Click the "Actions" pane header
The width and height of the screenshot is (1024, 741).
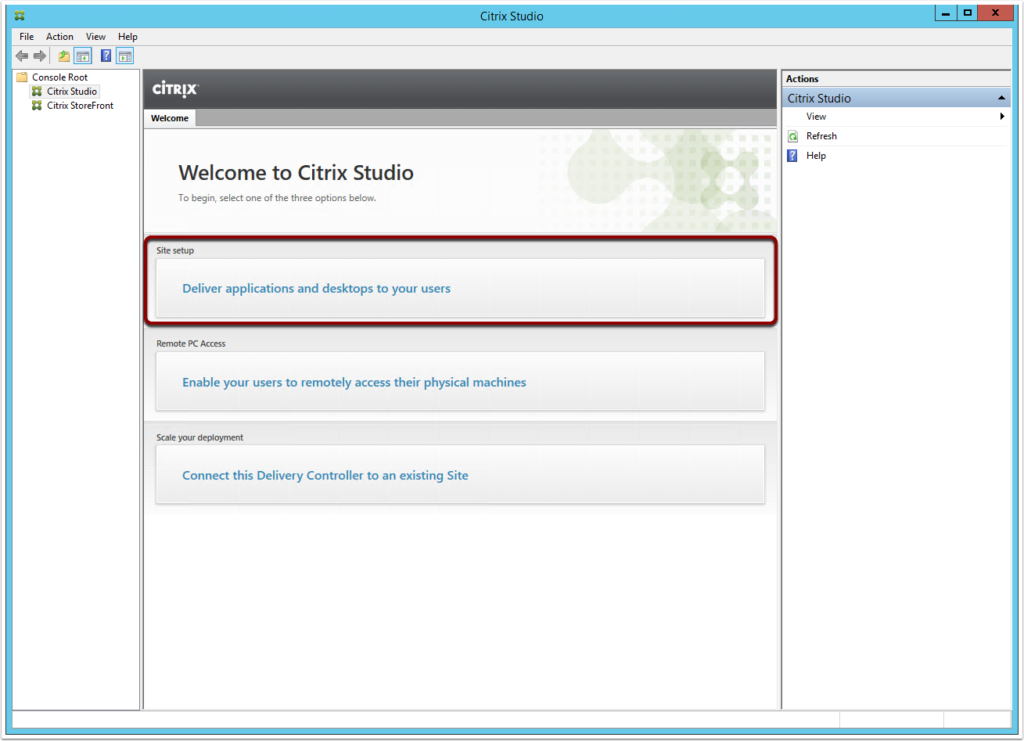802,78
